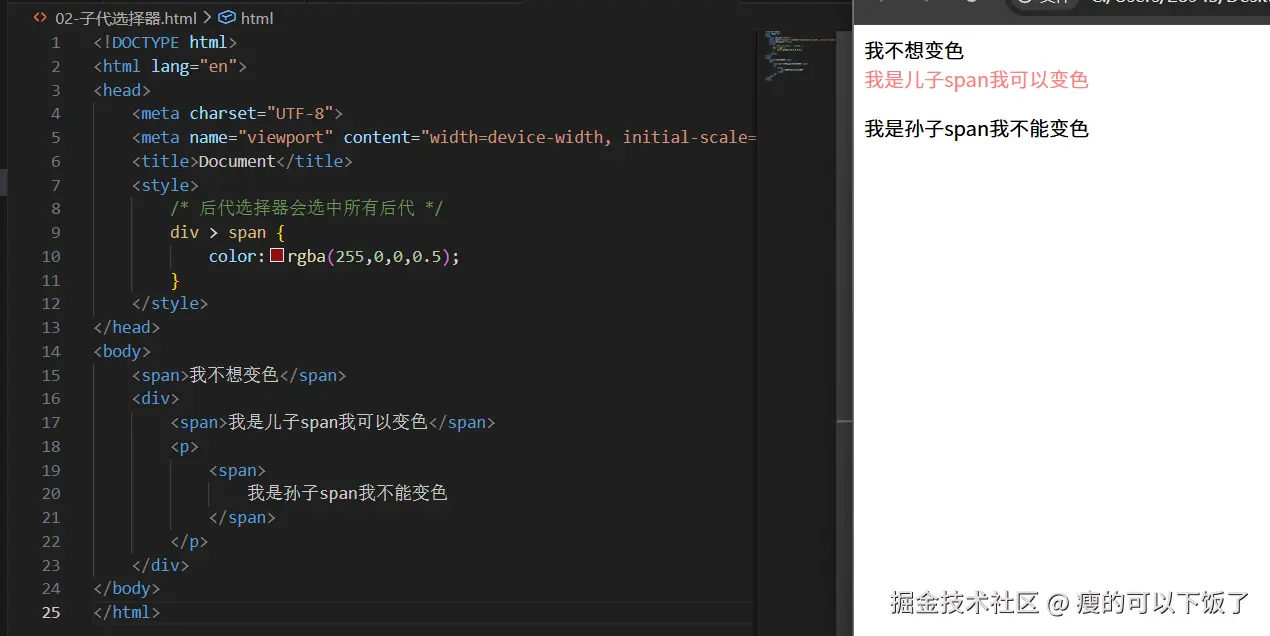The height and width of the screenshot is (636, 1270).
Task: Click the code minimap in the editor
Action: (801, 56)
